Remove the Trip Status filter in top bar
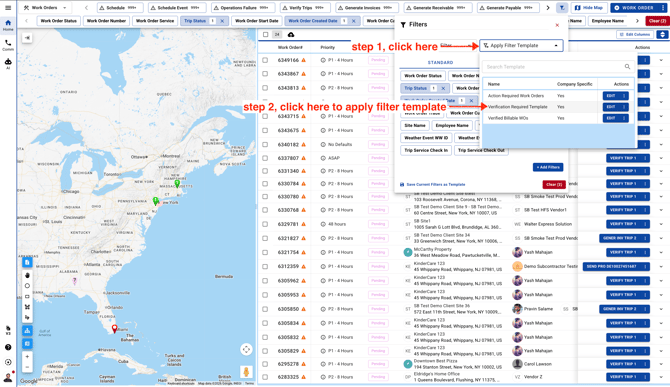 [222, 21]
